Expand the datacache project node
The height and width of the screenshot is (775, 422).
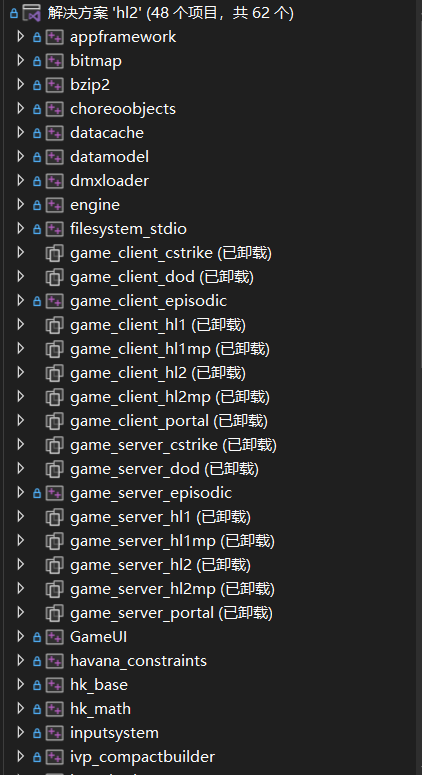click(x=20, y=132)
